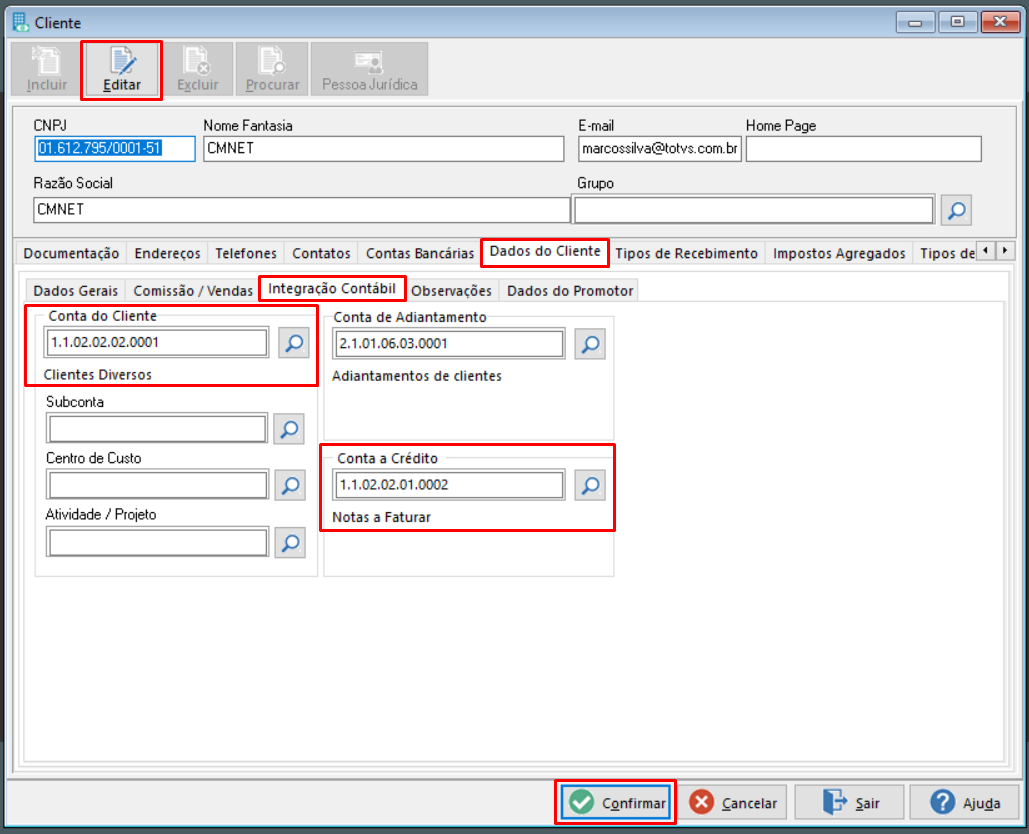Click the Confirmar button
Viewport: 1029px width, 834px height.
tap(616, 803)
